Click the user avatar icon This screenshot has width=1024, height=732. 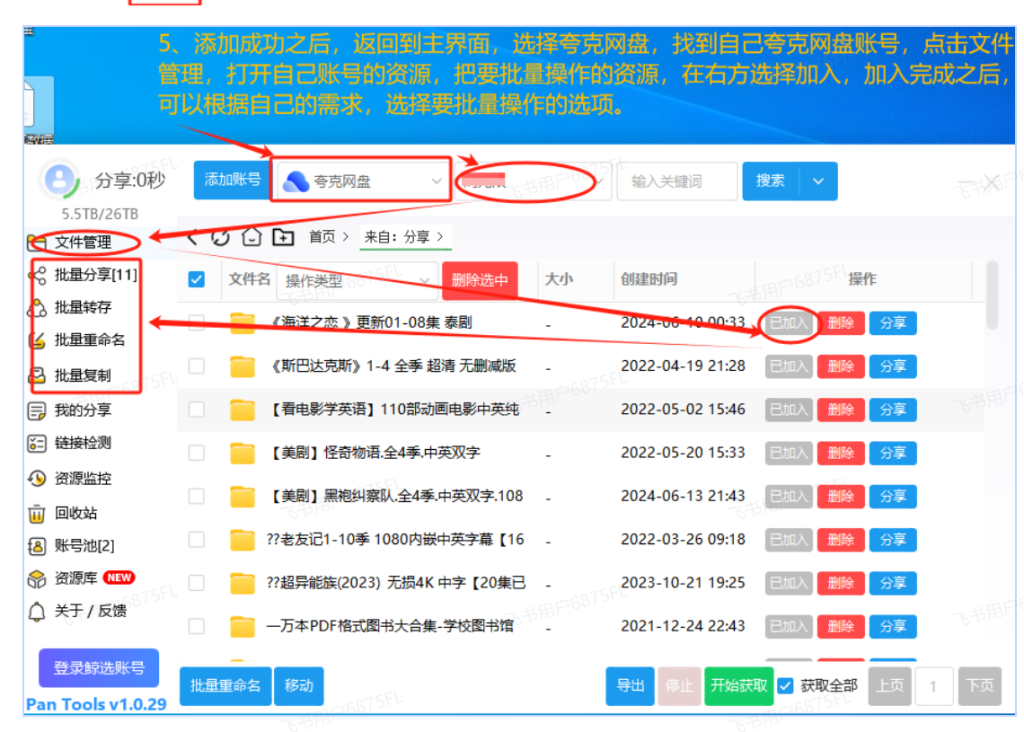pos(60,180)
